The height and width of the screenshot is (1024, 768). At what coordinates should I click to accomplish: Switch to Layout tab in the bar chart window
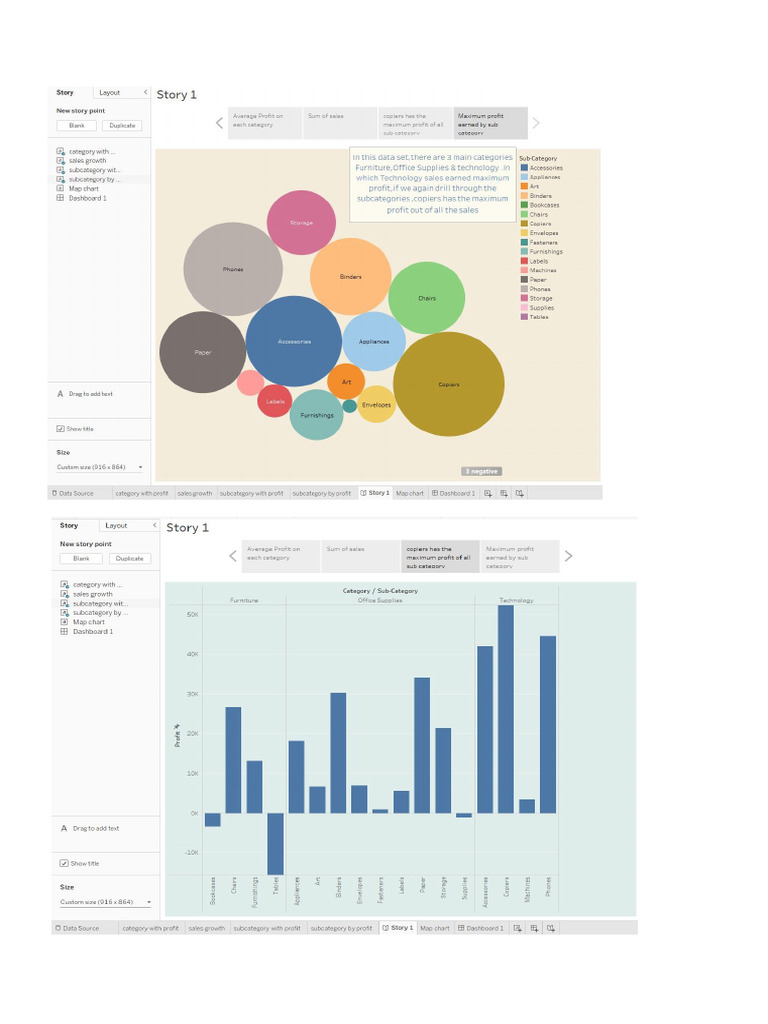(x=116, y=526)
